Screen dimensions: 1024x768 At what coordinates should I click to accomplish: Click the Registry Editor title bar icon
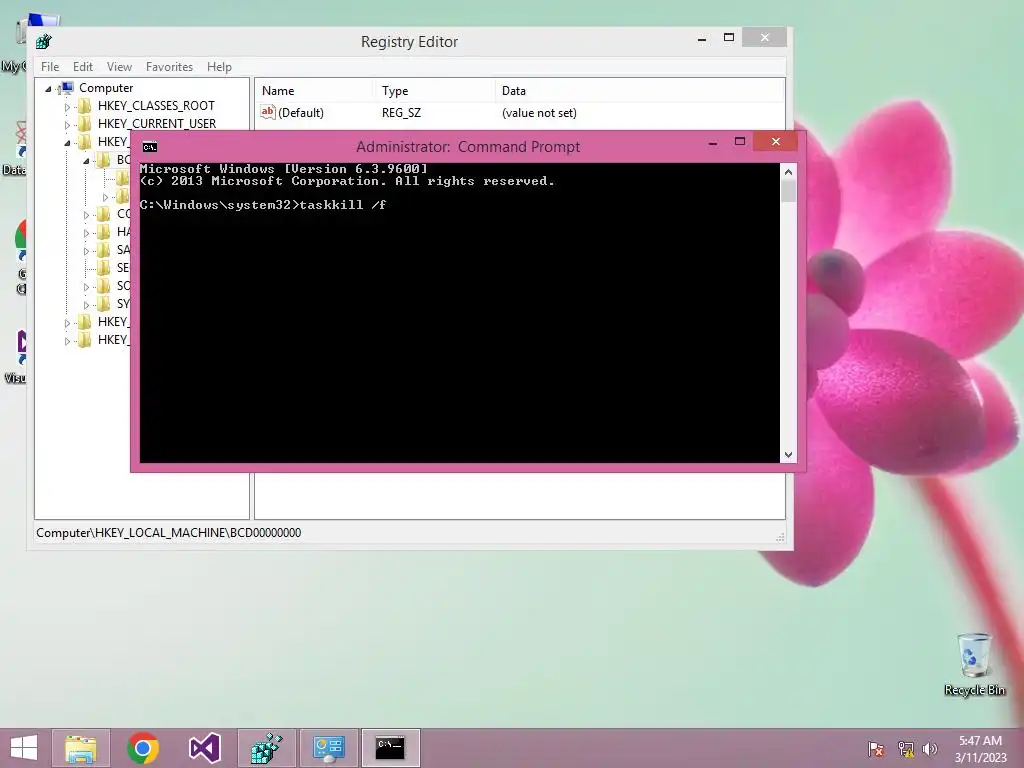[44, 42]
